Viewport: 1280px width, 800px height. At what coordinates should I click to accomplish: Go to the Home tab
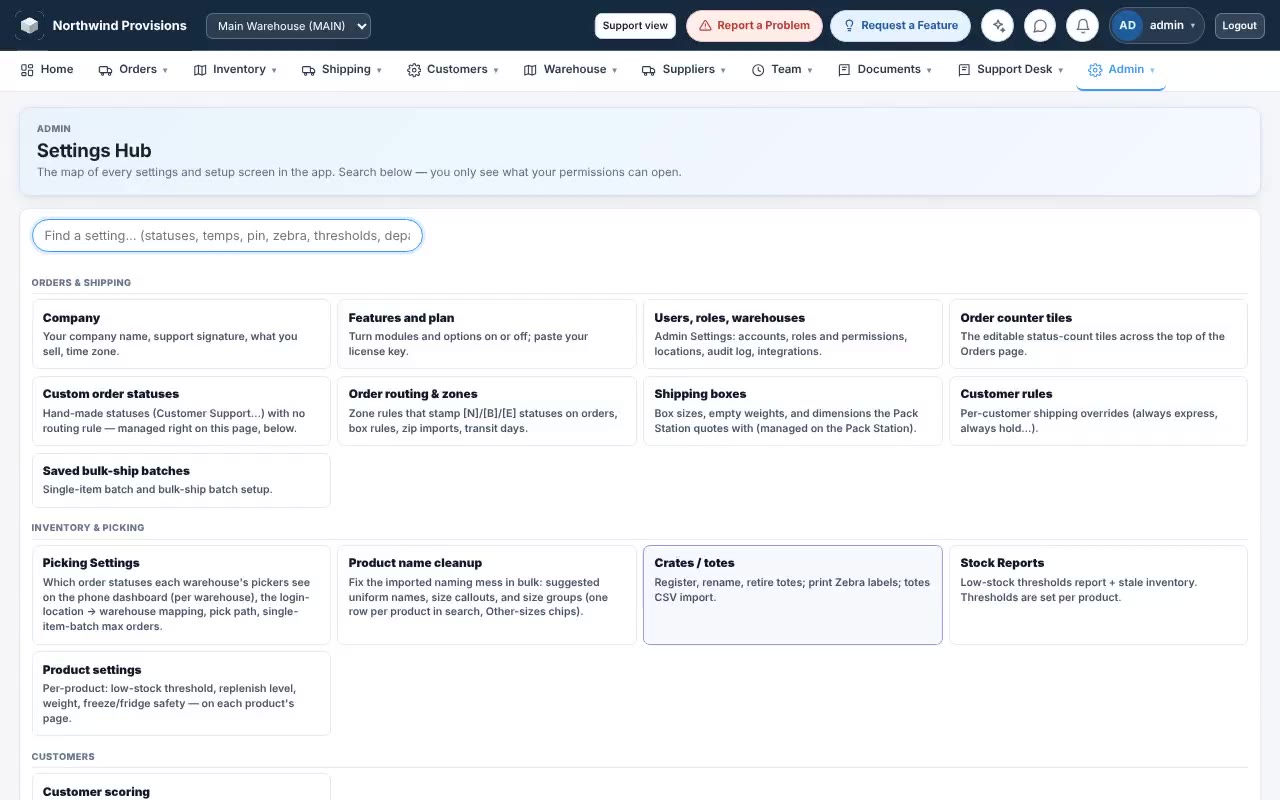pos(47,70)
